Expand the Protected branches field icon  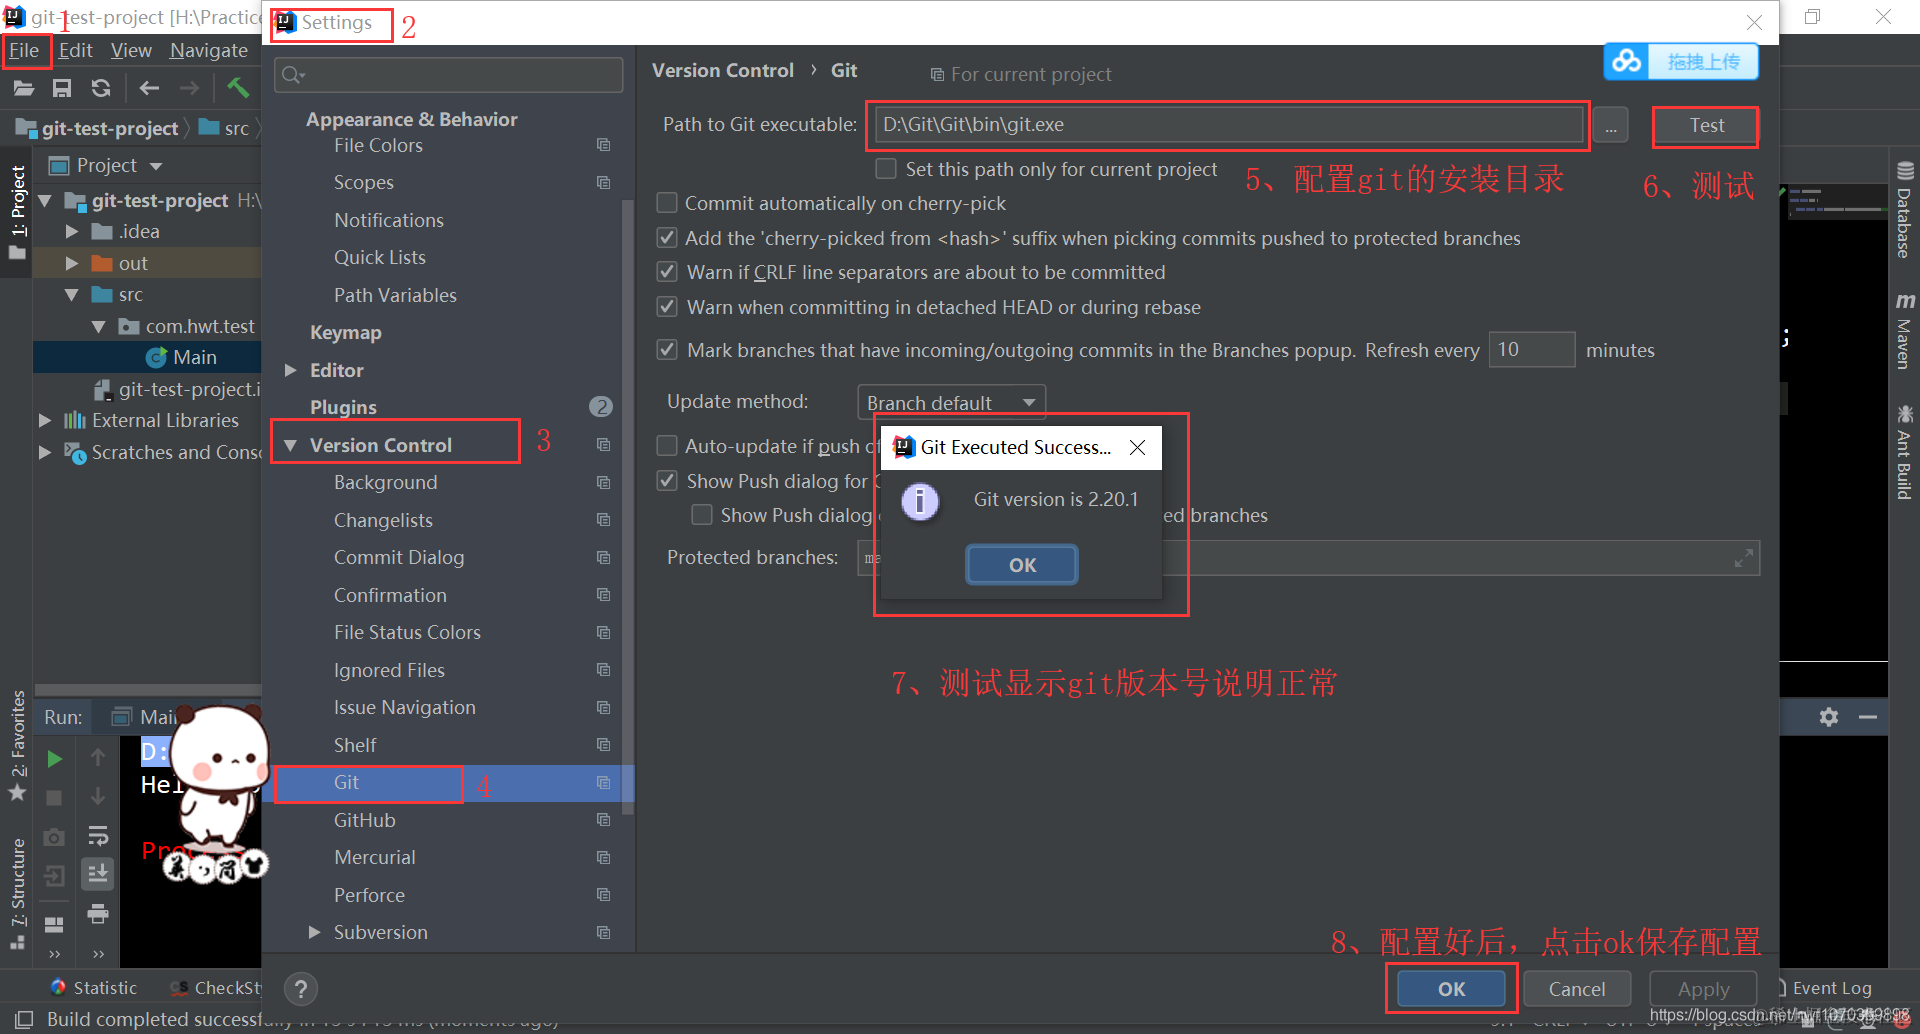[1743, 558]
